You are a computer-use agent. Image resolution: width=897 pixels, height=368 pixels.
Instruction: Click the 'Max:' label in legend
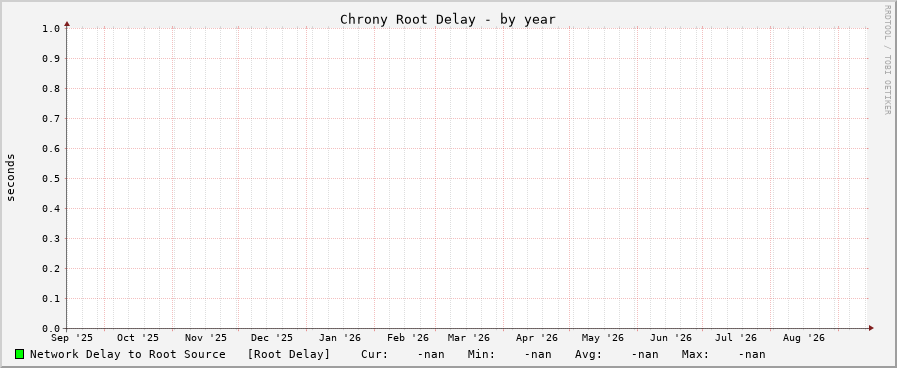coord(695,354)
